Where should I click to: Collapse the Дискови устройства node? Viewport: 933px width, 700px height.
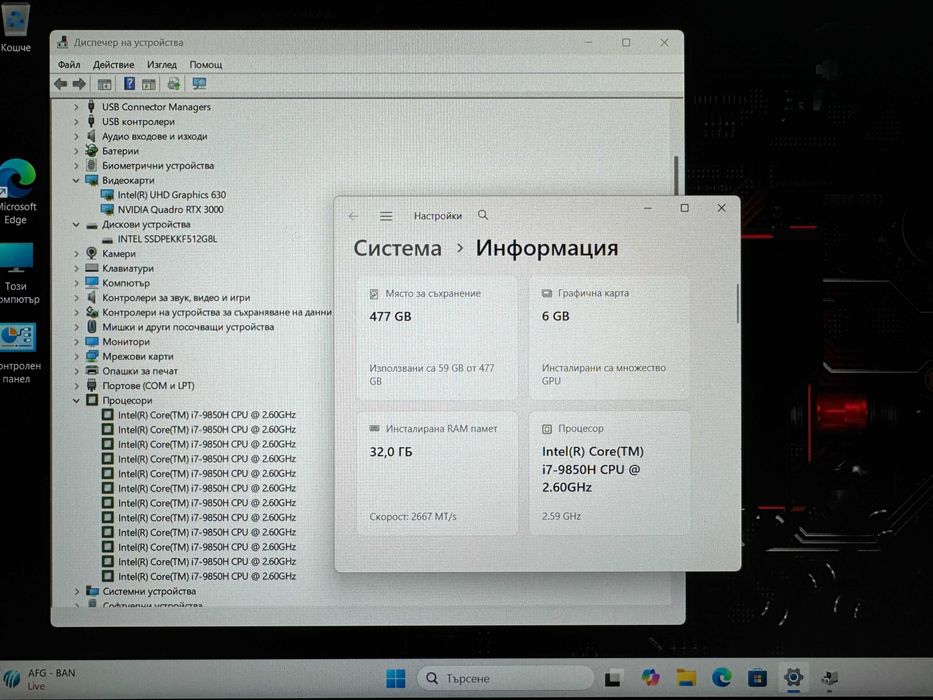(x=76, y=224)
